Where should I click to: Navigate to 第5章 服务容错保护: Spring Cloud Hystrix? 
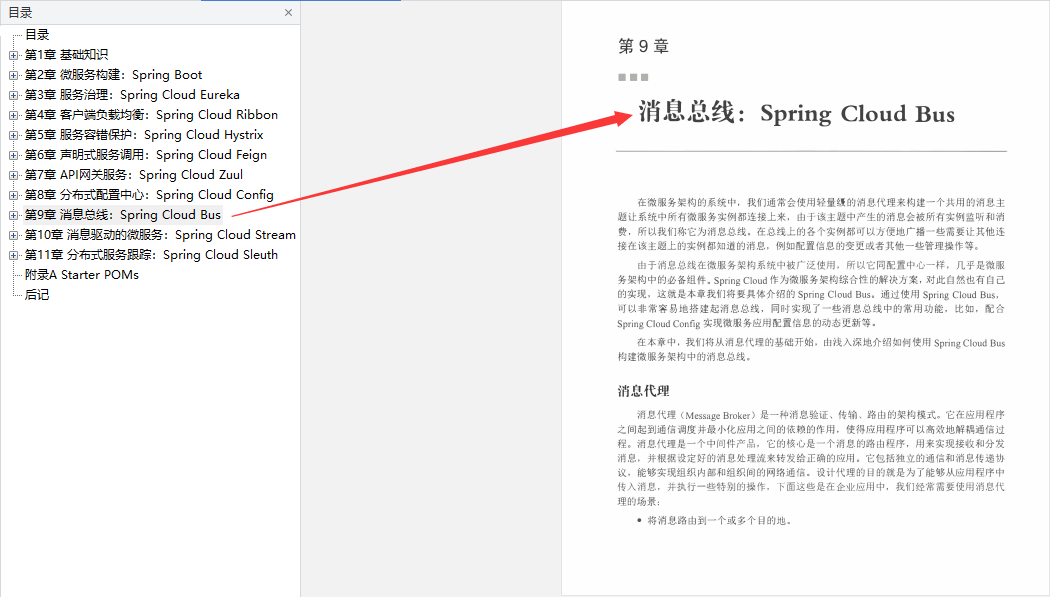tap(144, 135)
